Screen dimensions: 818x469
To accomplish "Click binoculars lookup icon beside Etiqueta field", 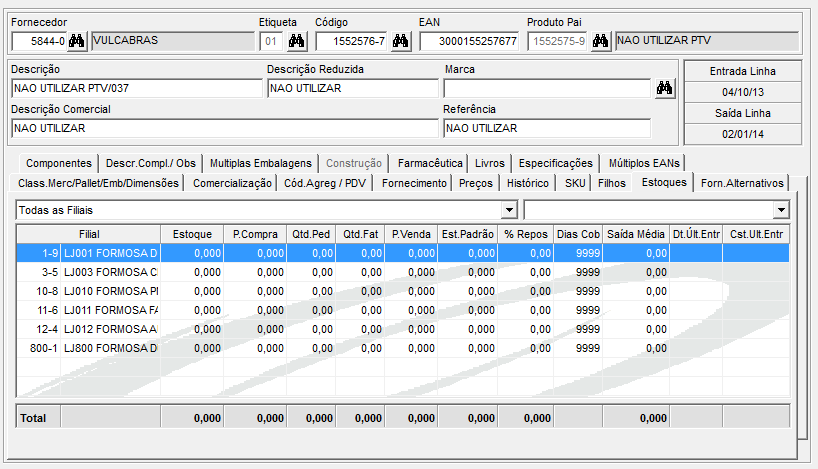I will (297, 41).
